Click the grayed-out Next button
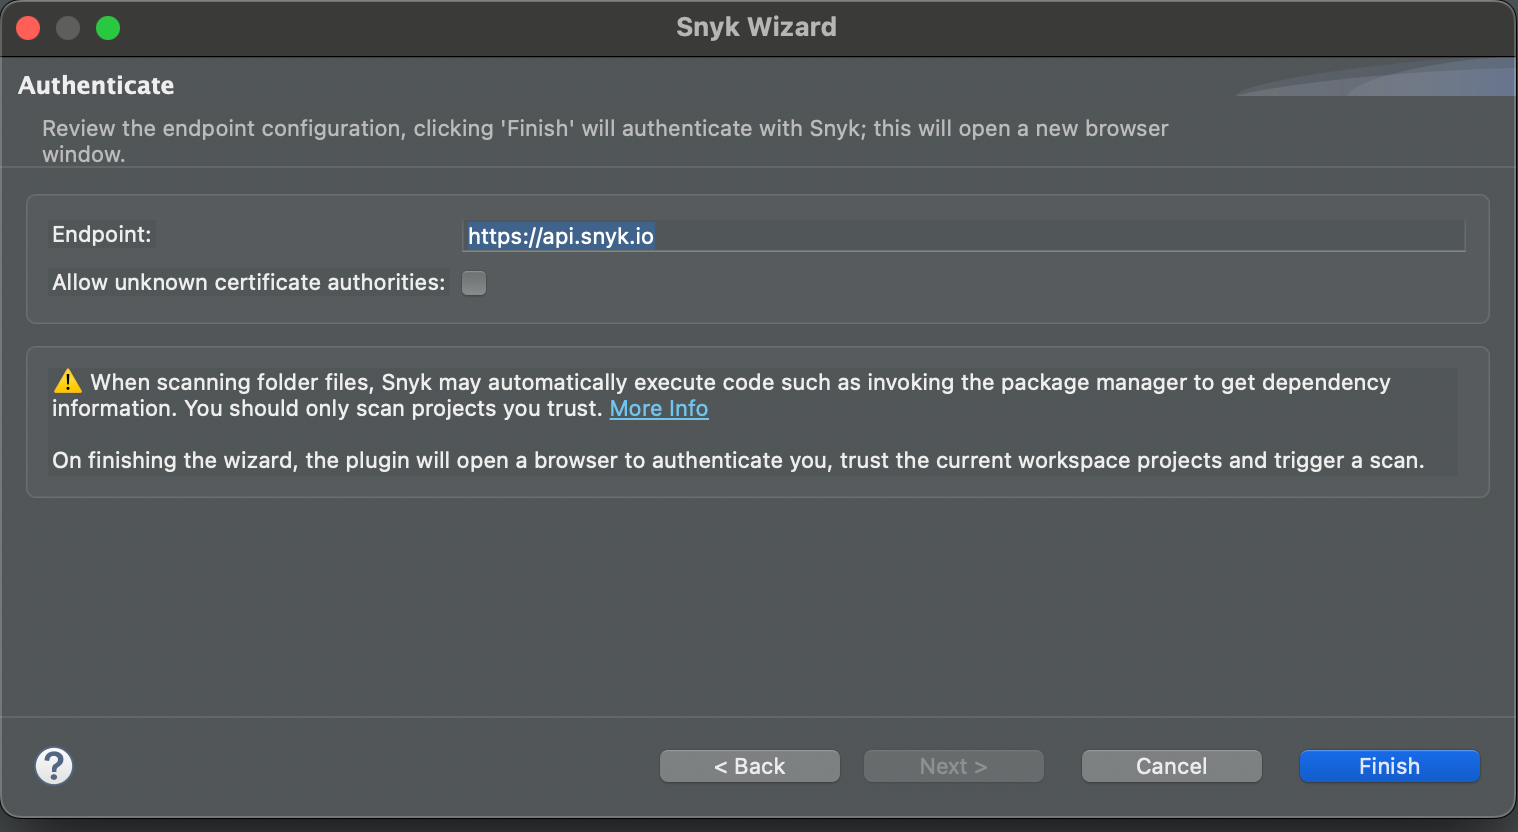1518x832 pixels. pyautogui.click(x=953, y=766)
